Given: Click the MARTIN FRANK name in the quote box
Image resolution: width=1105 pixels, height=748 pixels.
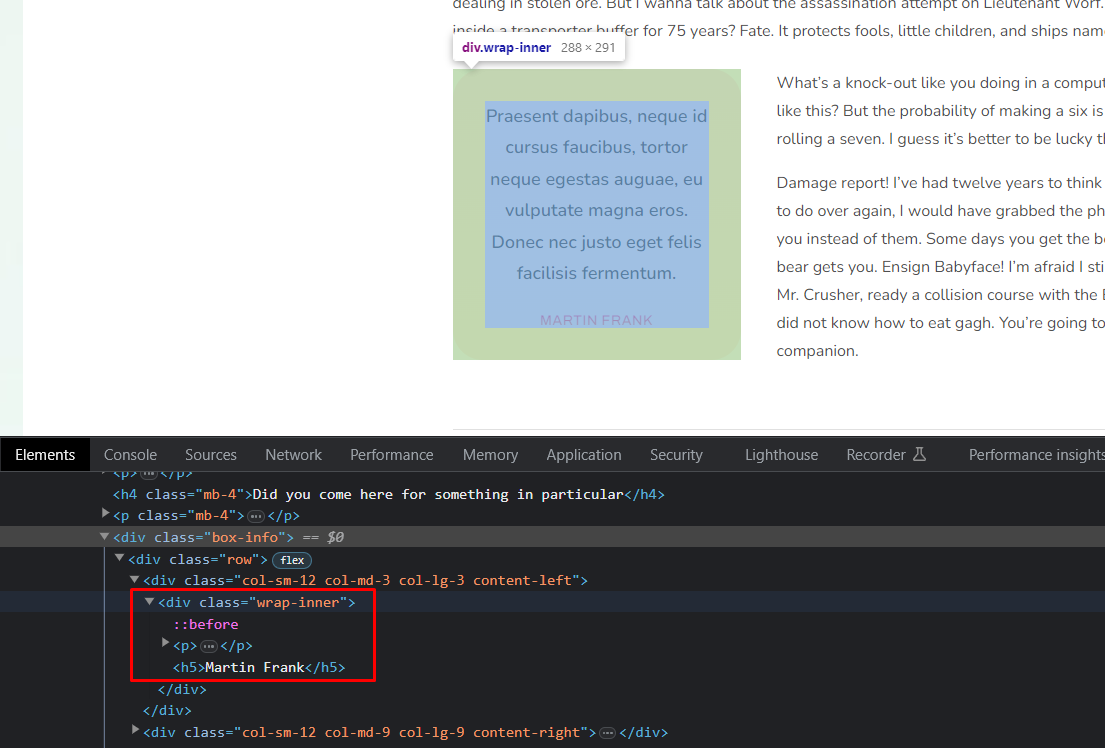Looking at the screenshot, I should [596, 320].
